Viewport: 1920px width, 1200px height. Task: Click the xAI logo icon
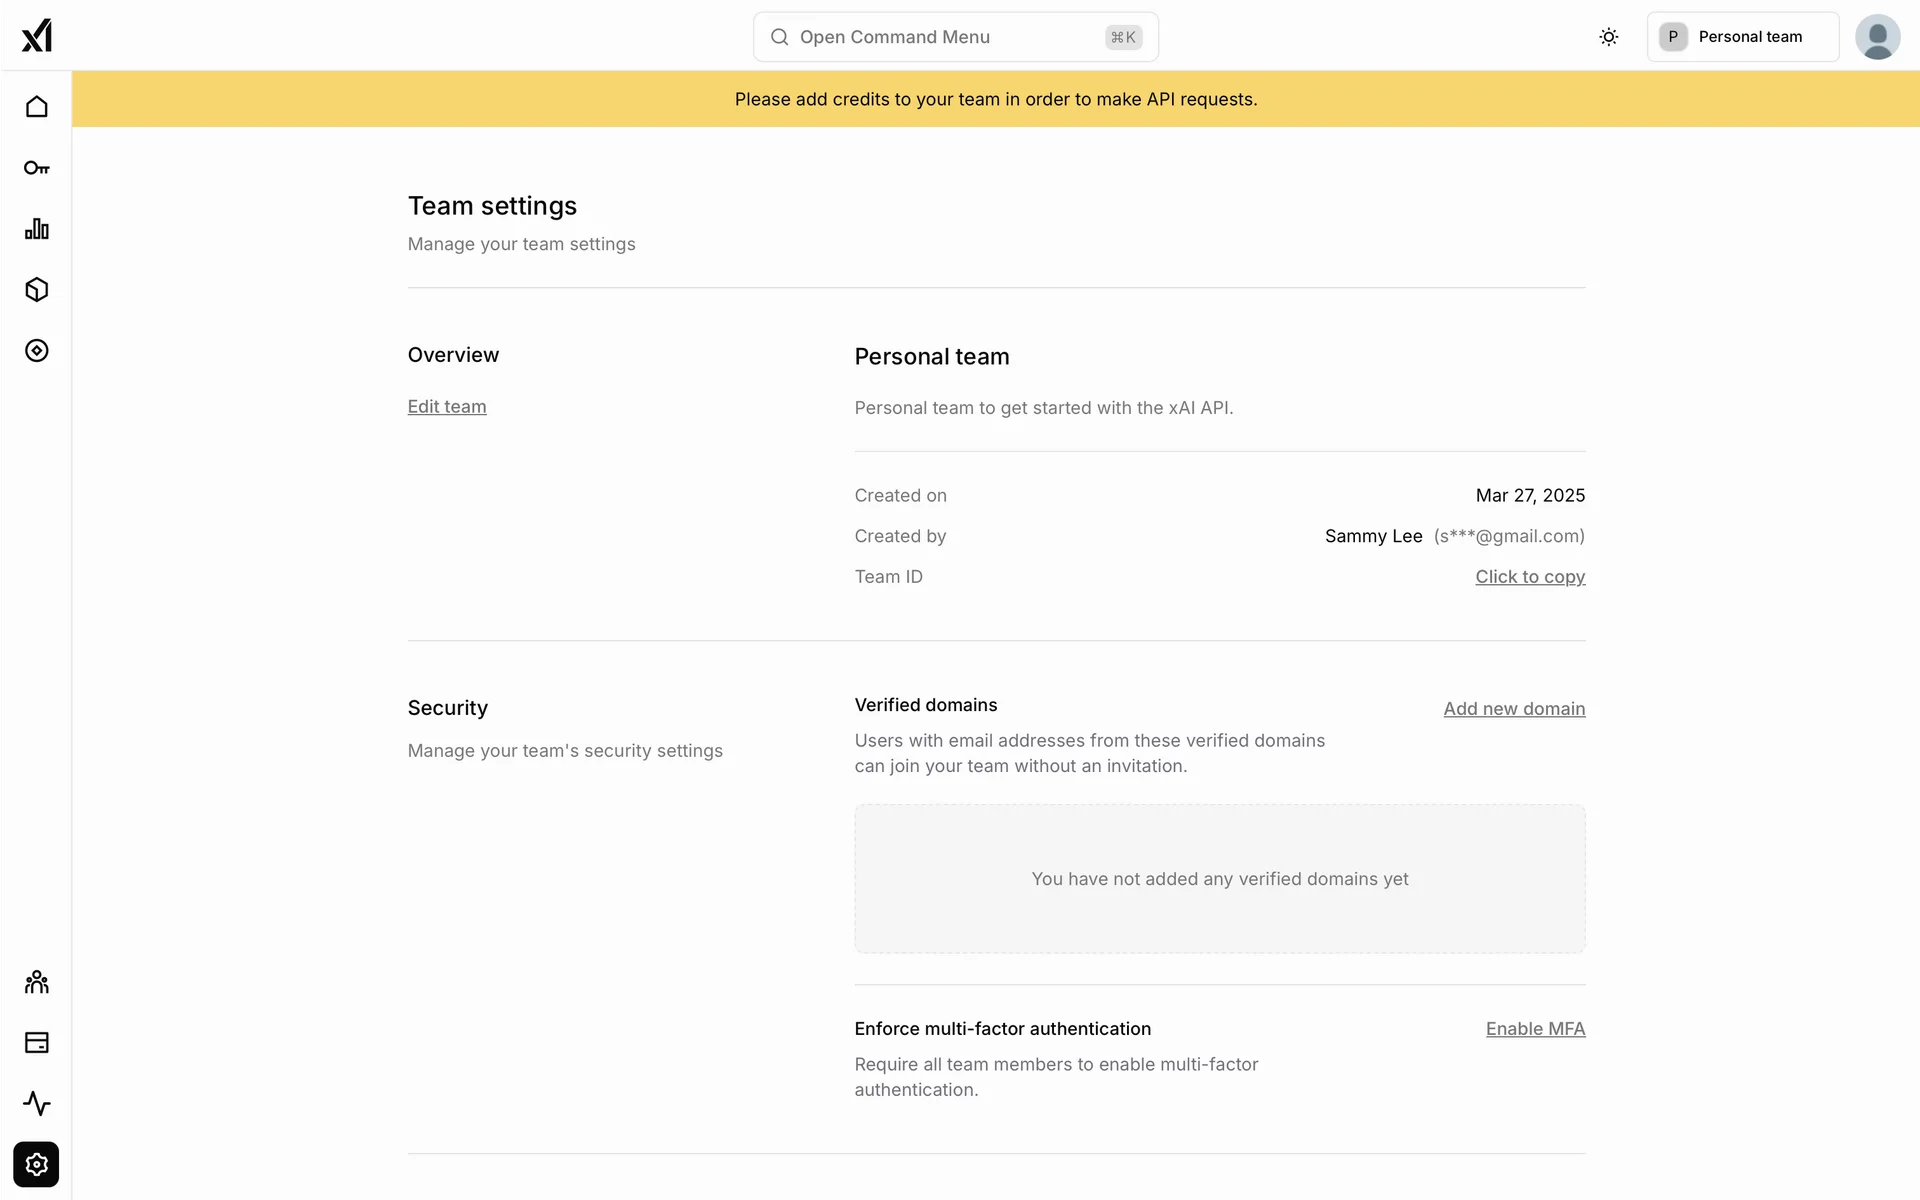click(x=37, y=36)
